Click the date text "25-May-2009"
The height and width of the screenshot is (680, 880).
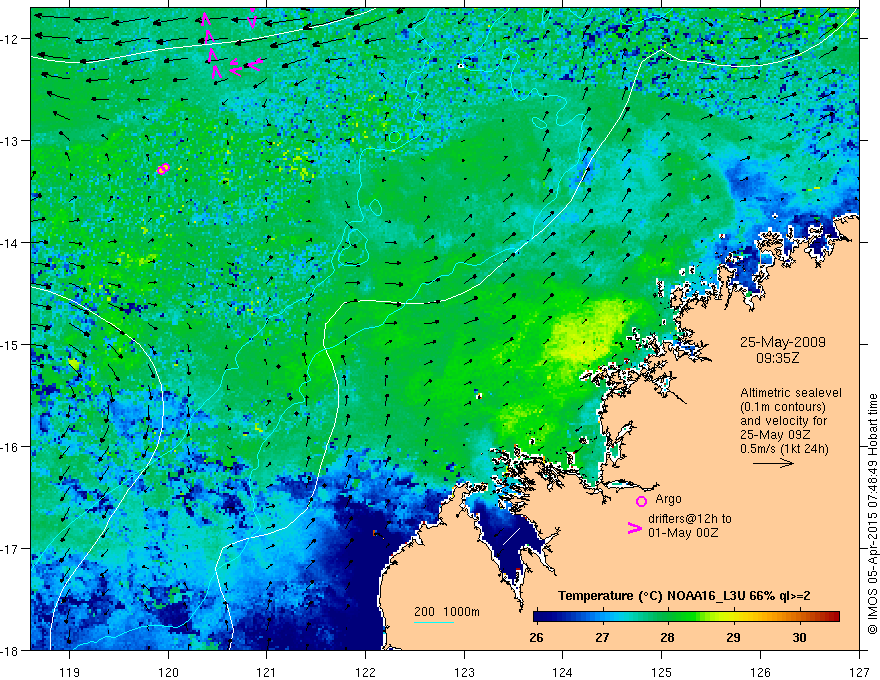(x=782, y=342)
